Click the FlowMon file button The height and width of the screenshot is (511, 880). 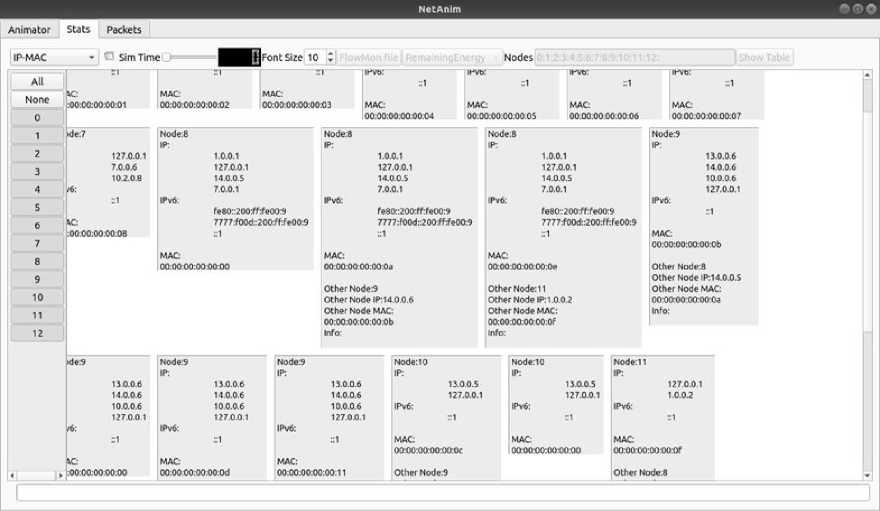pos(369,57)
